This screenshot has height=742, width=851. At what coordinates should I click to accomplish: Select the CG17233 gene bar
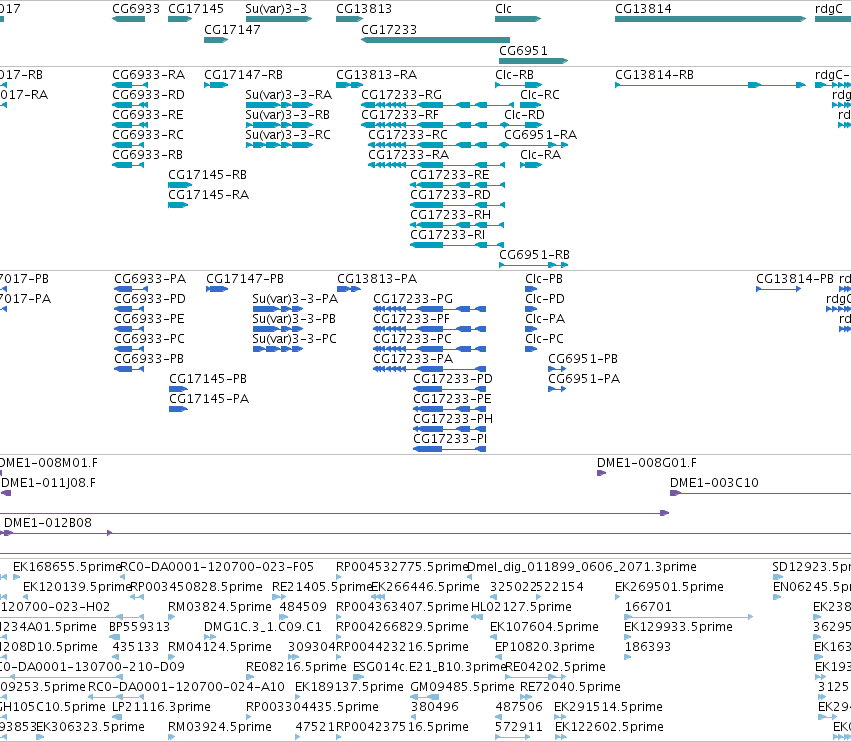(435, 40)
